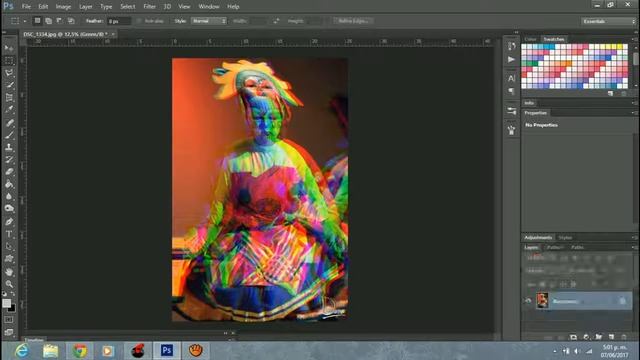Click Delete layer trash icon

coord(624,337)
